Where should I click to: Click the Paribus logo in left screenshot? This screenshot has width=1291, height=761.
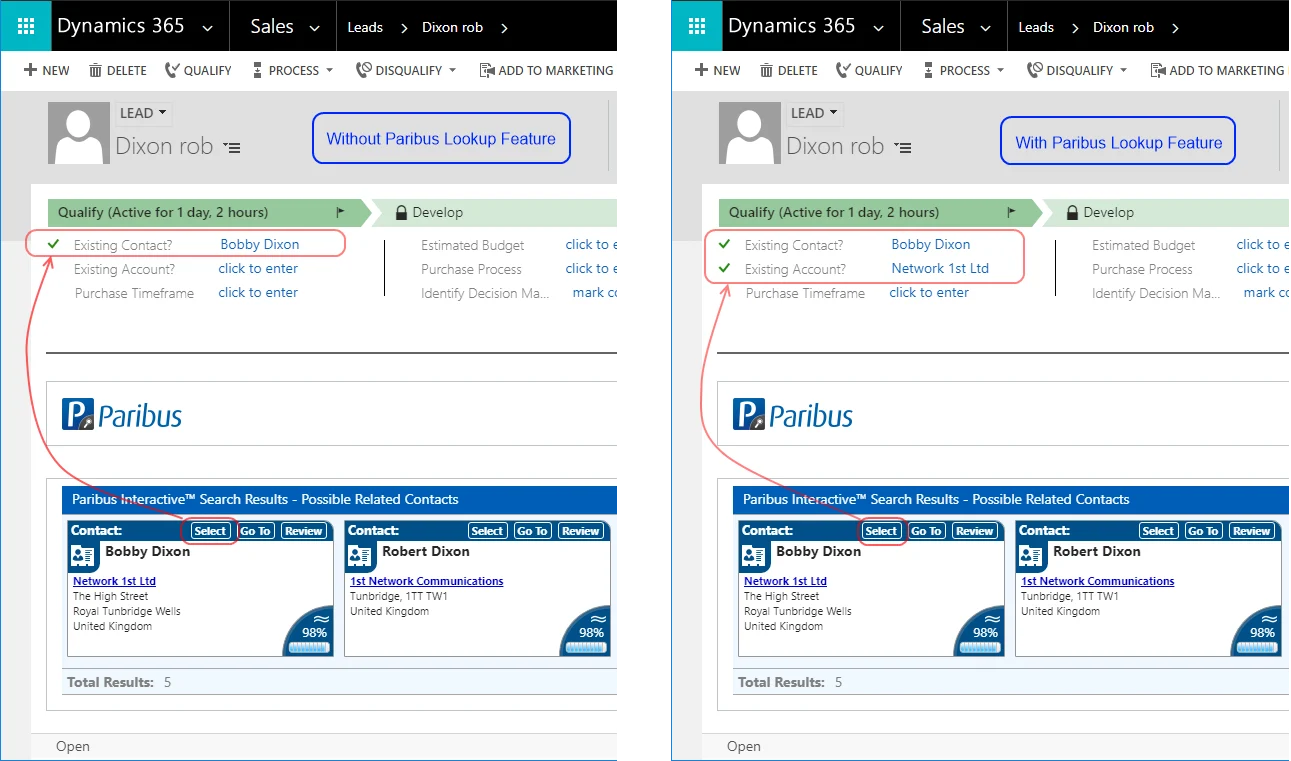click(x=122, y=414)
